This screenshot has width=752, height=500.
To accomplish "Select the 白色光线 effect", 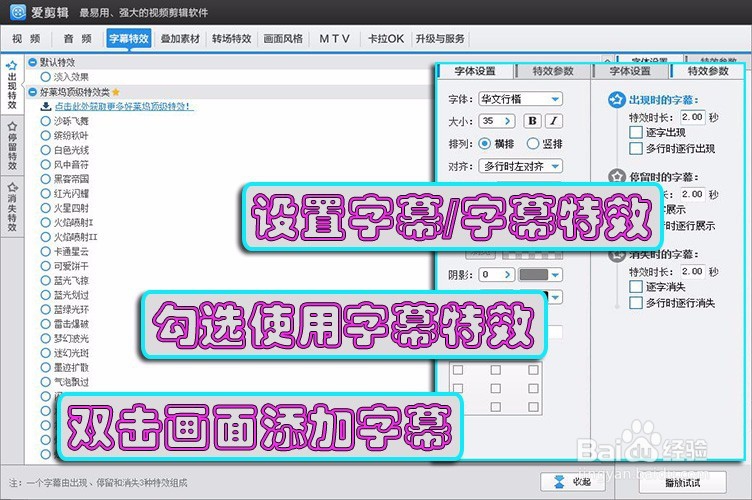I will 46,150.
